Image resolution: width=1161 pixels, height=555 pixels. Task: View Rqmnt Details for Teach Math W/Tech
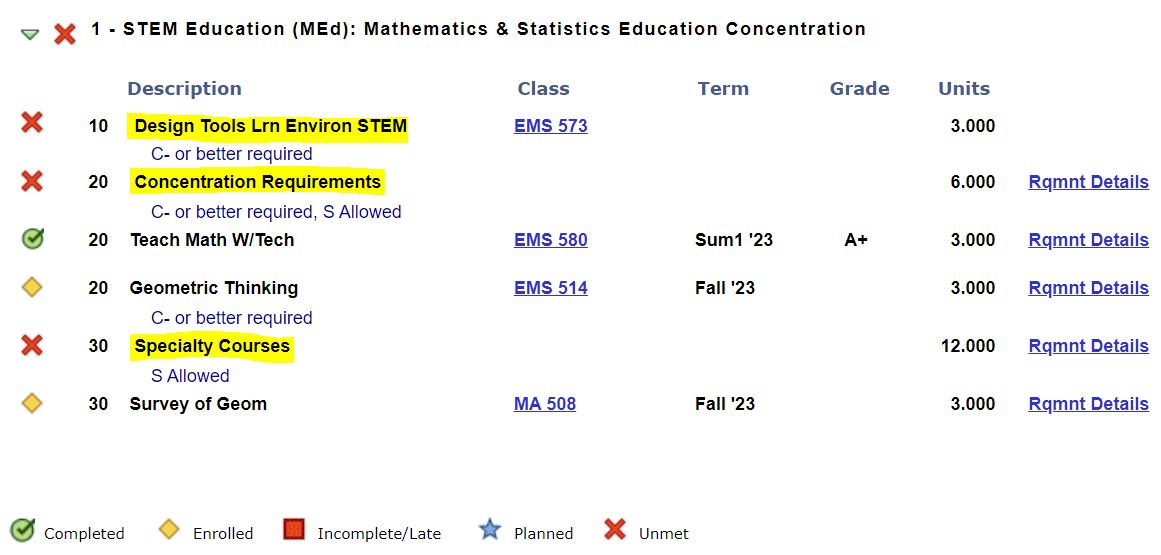(x=1088, y=240)
